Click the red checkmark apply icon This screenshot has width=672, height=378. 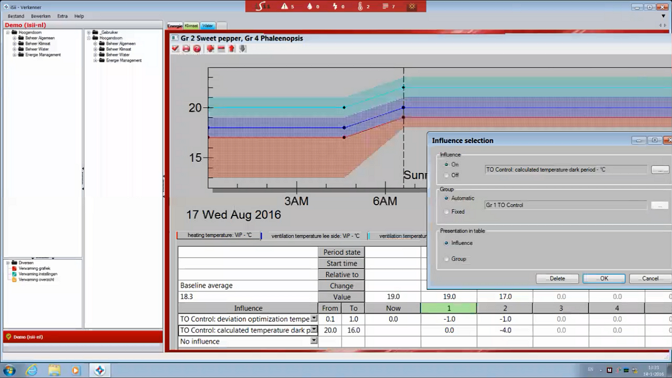175,49
